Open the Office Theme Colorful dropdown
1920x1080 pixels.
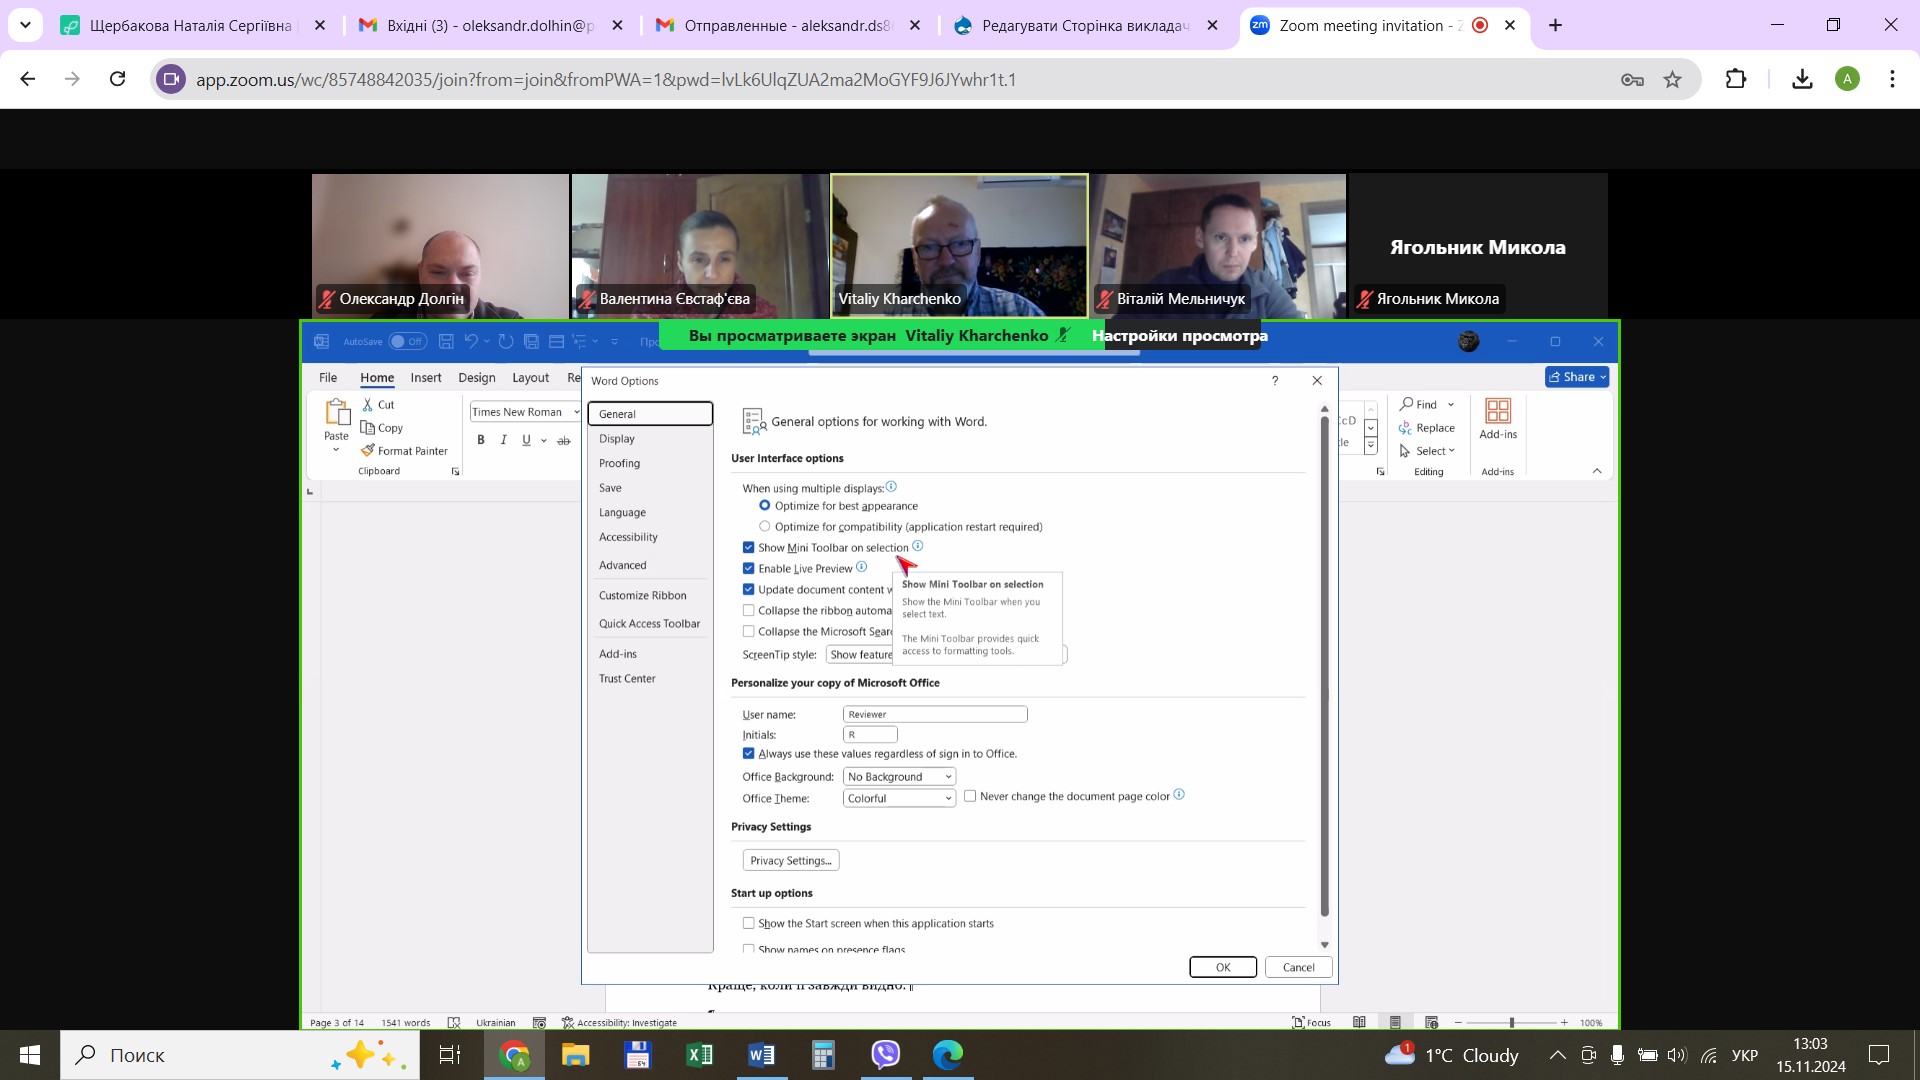click(899, 798)
